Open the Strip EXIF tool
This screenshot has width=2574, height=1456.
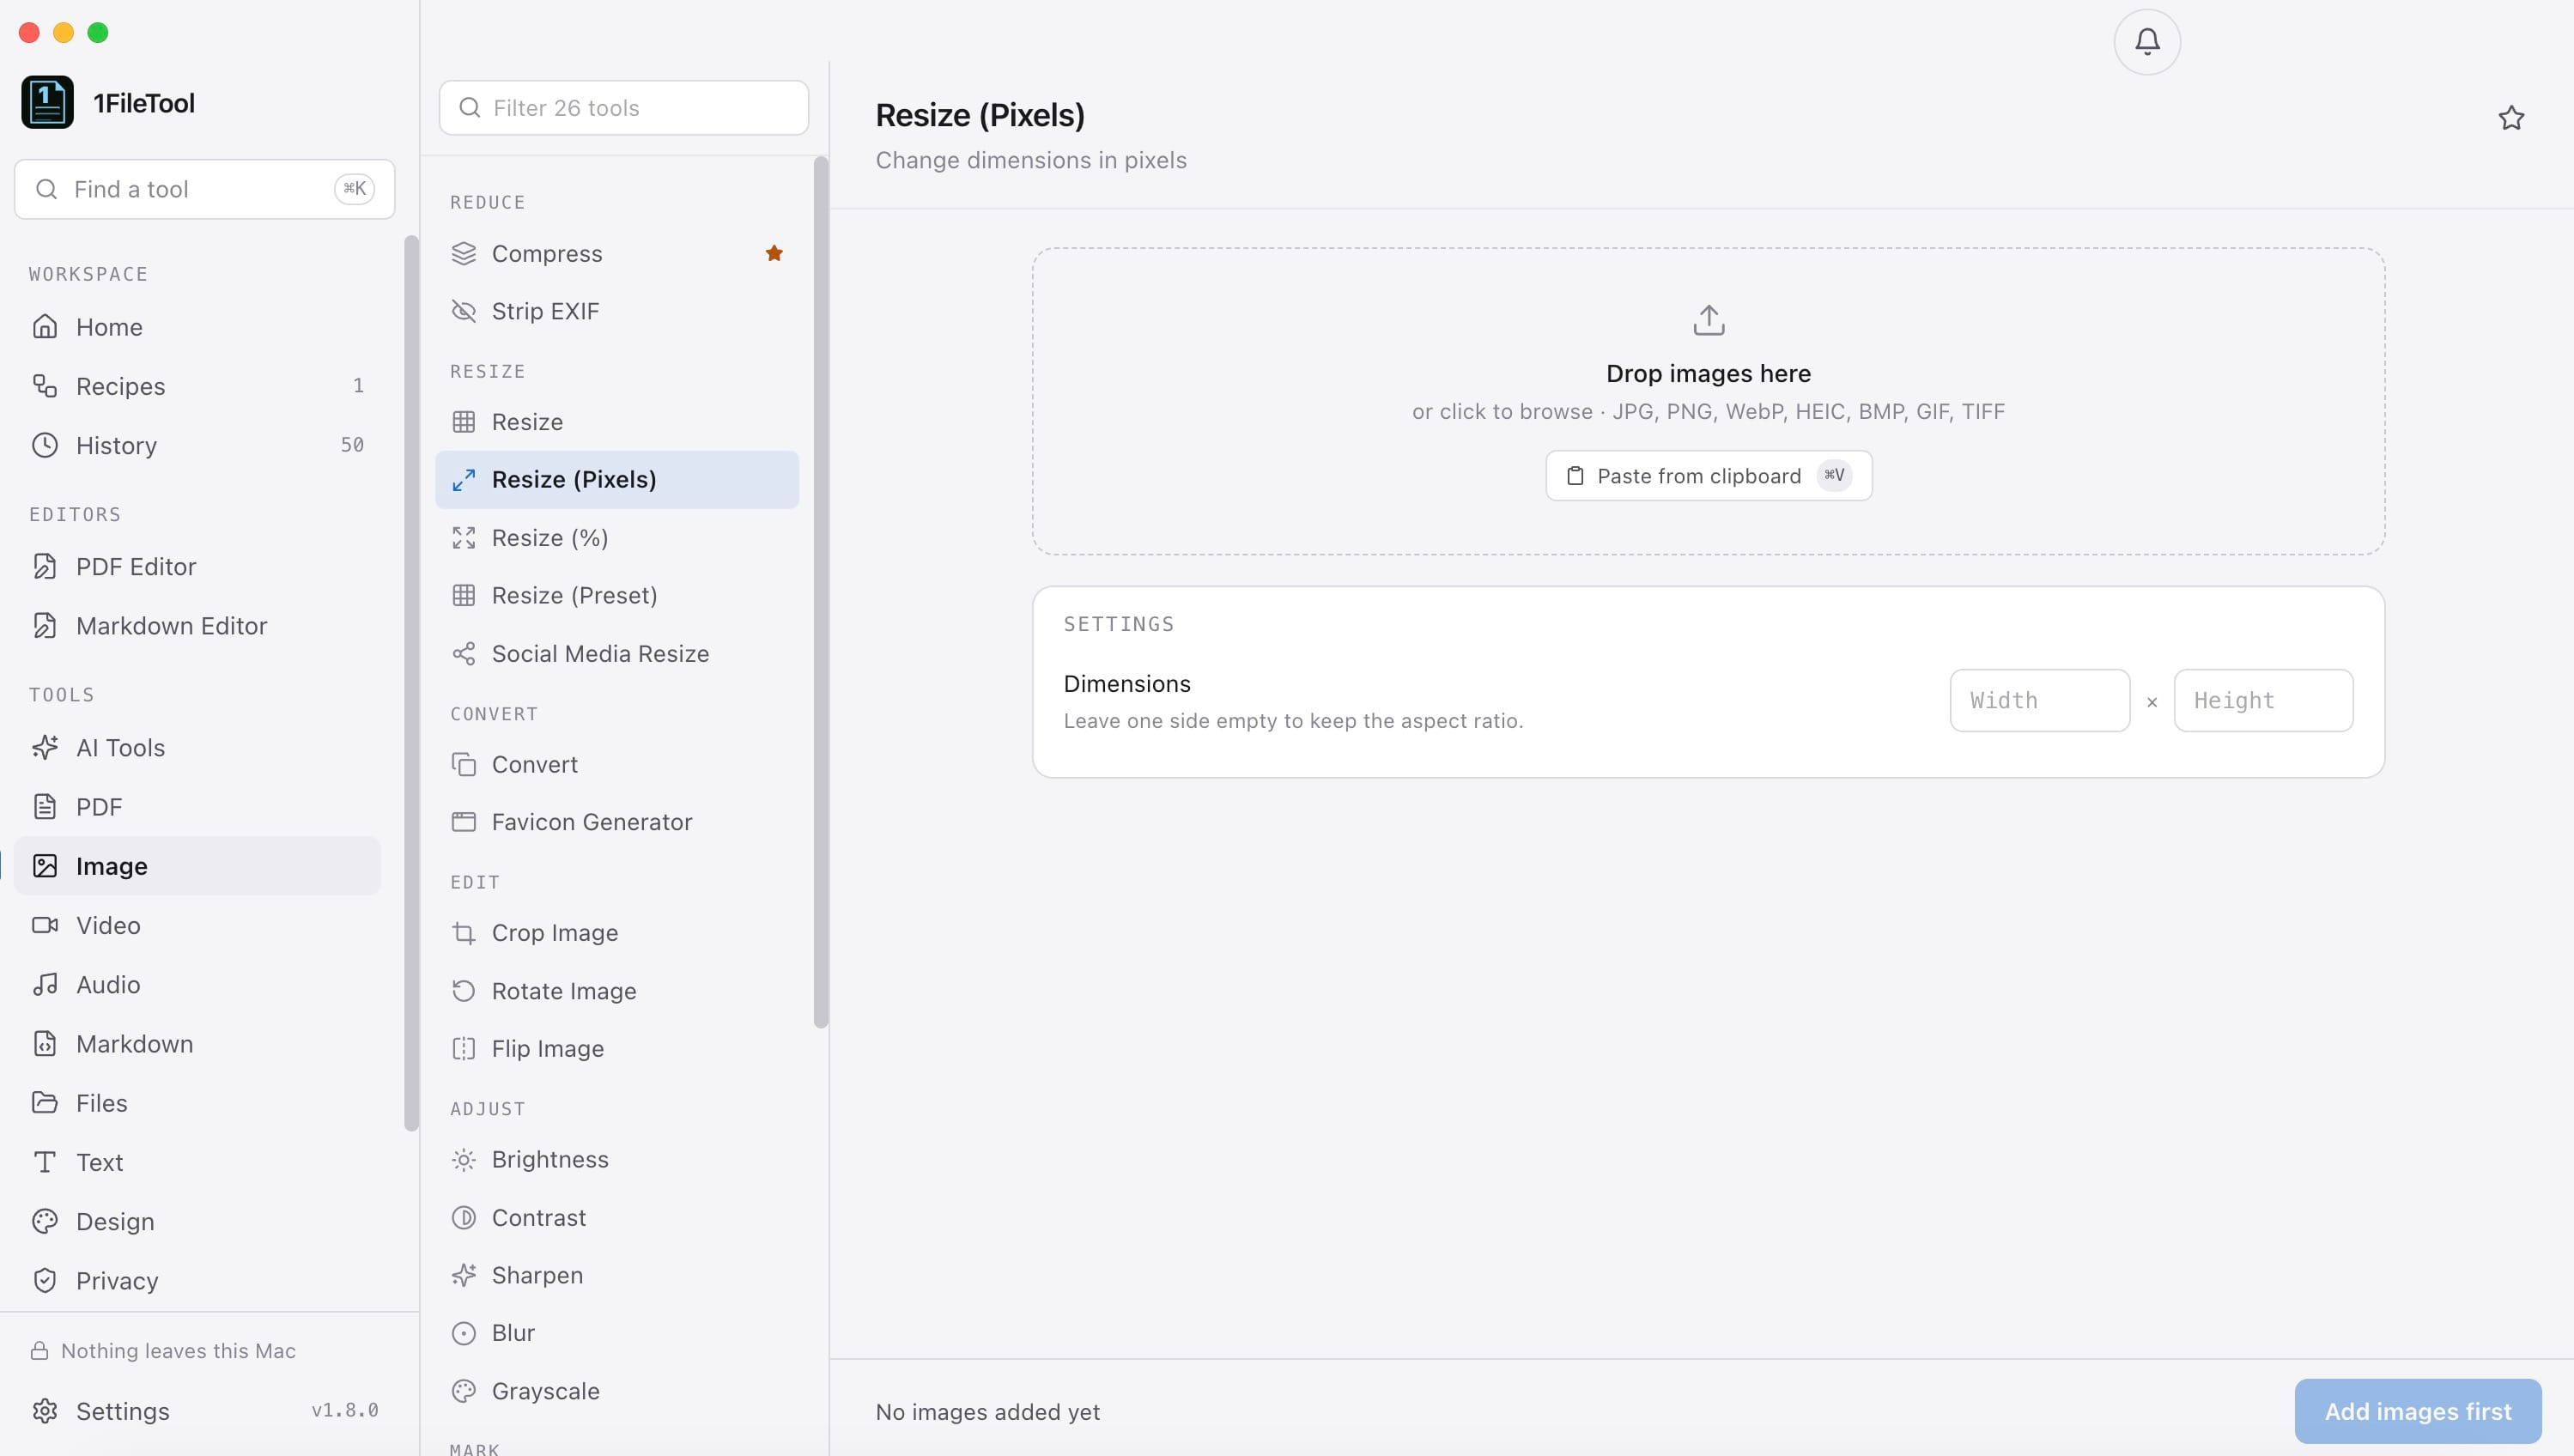point(617,311)
